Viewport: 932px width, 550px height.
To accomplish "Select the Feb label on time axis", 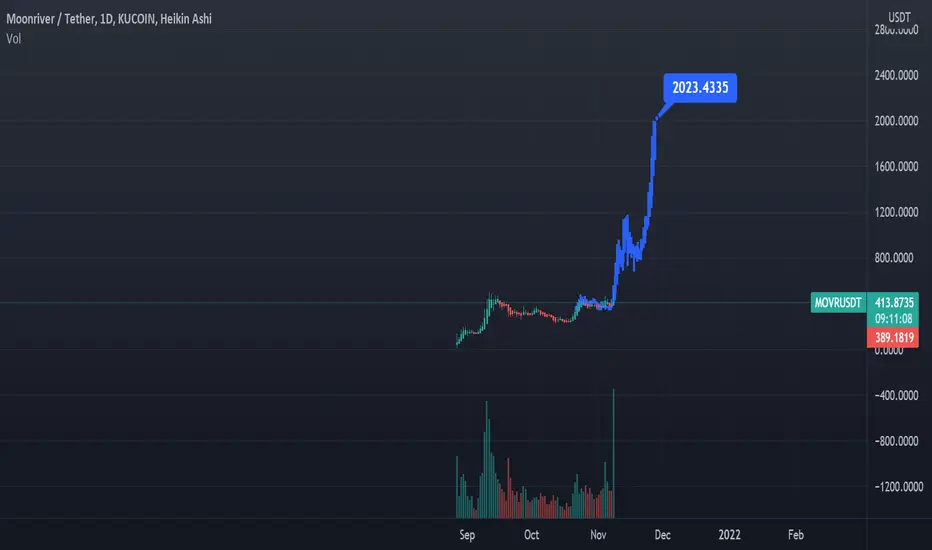I will [796, 535].
